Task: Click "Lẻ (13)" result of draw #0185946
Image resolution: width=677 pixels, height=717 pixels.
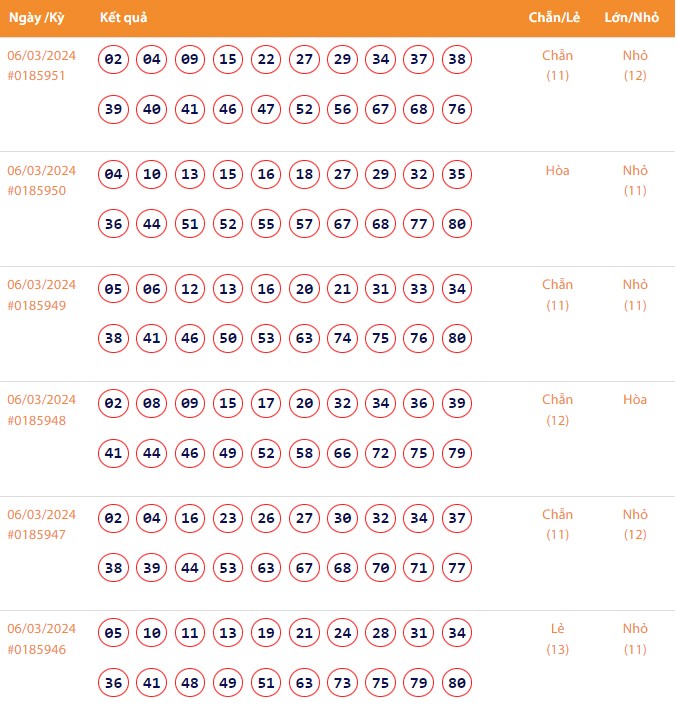Action: (557, 639)
